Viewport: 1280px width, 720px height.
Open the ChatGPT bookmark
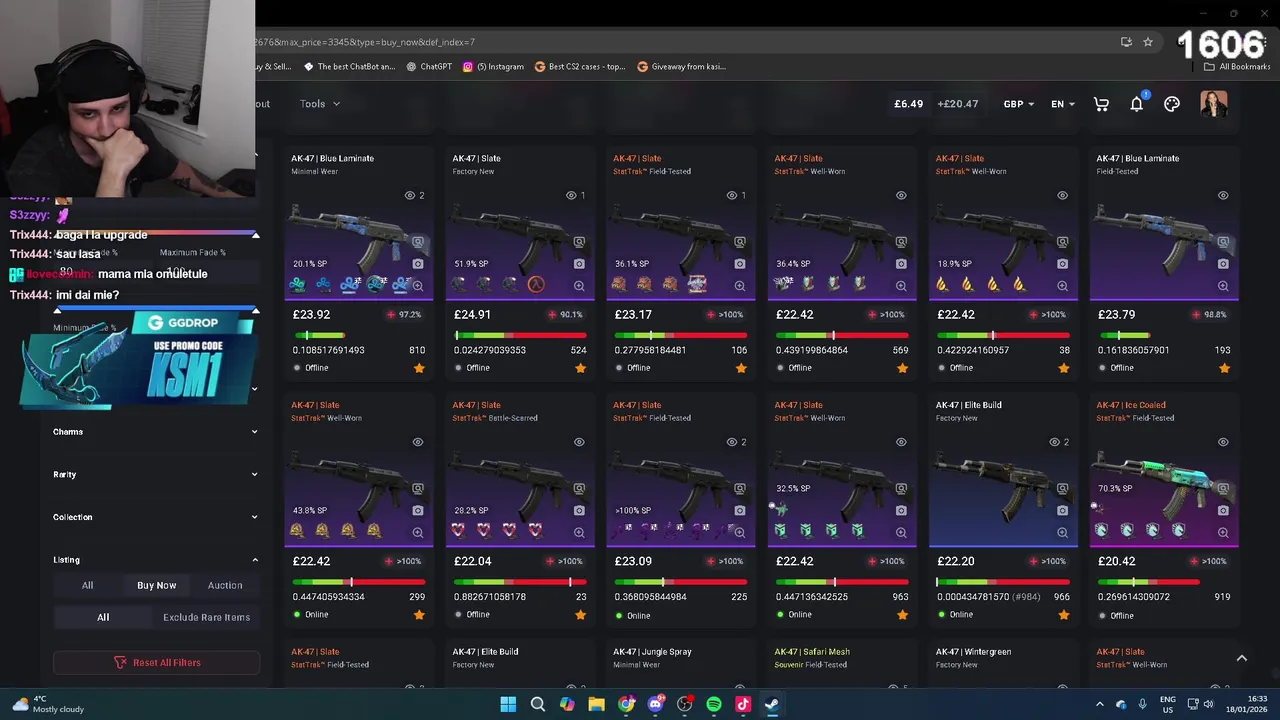point(429,67)
